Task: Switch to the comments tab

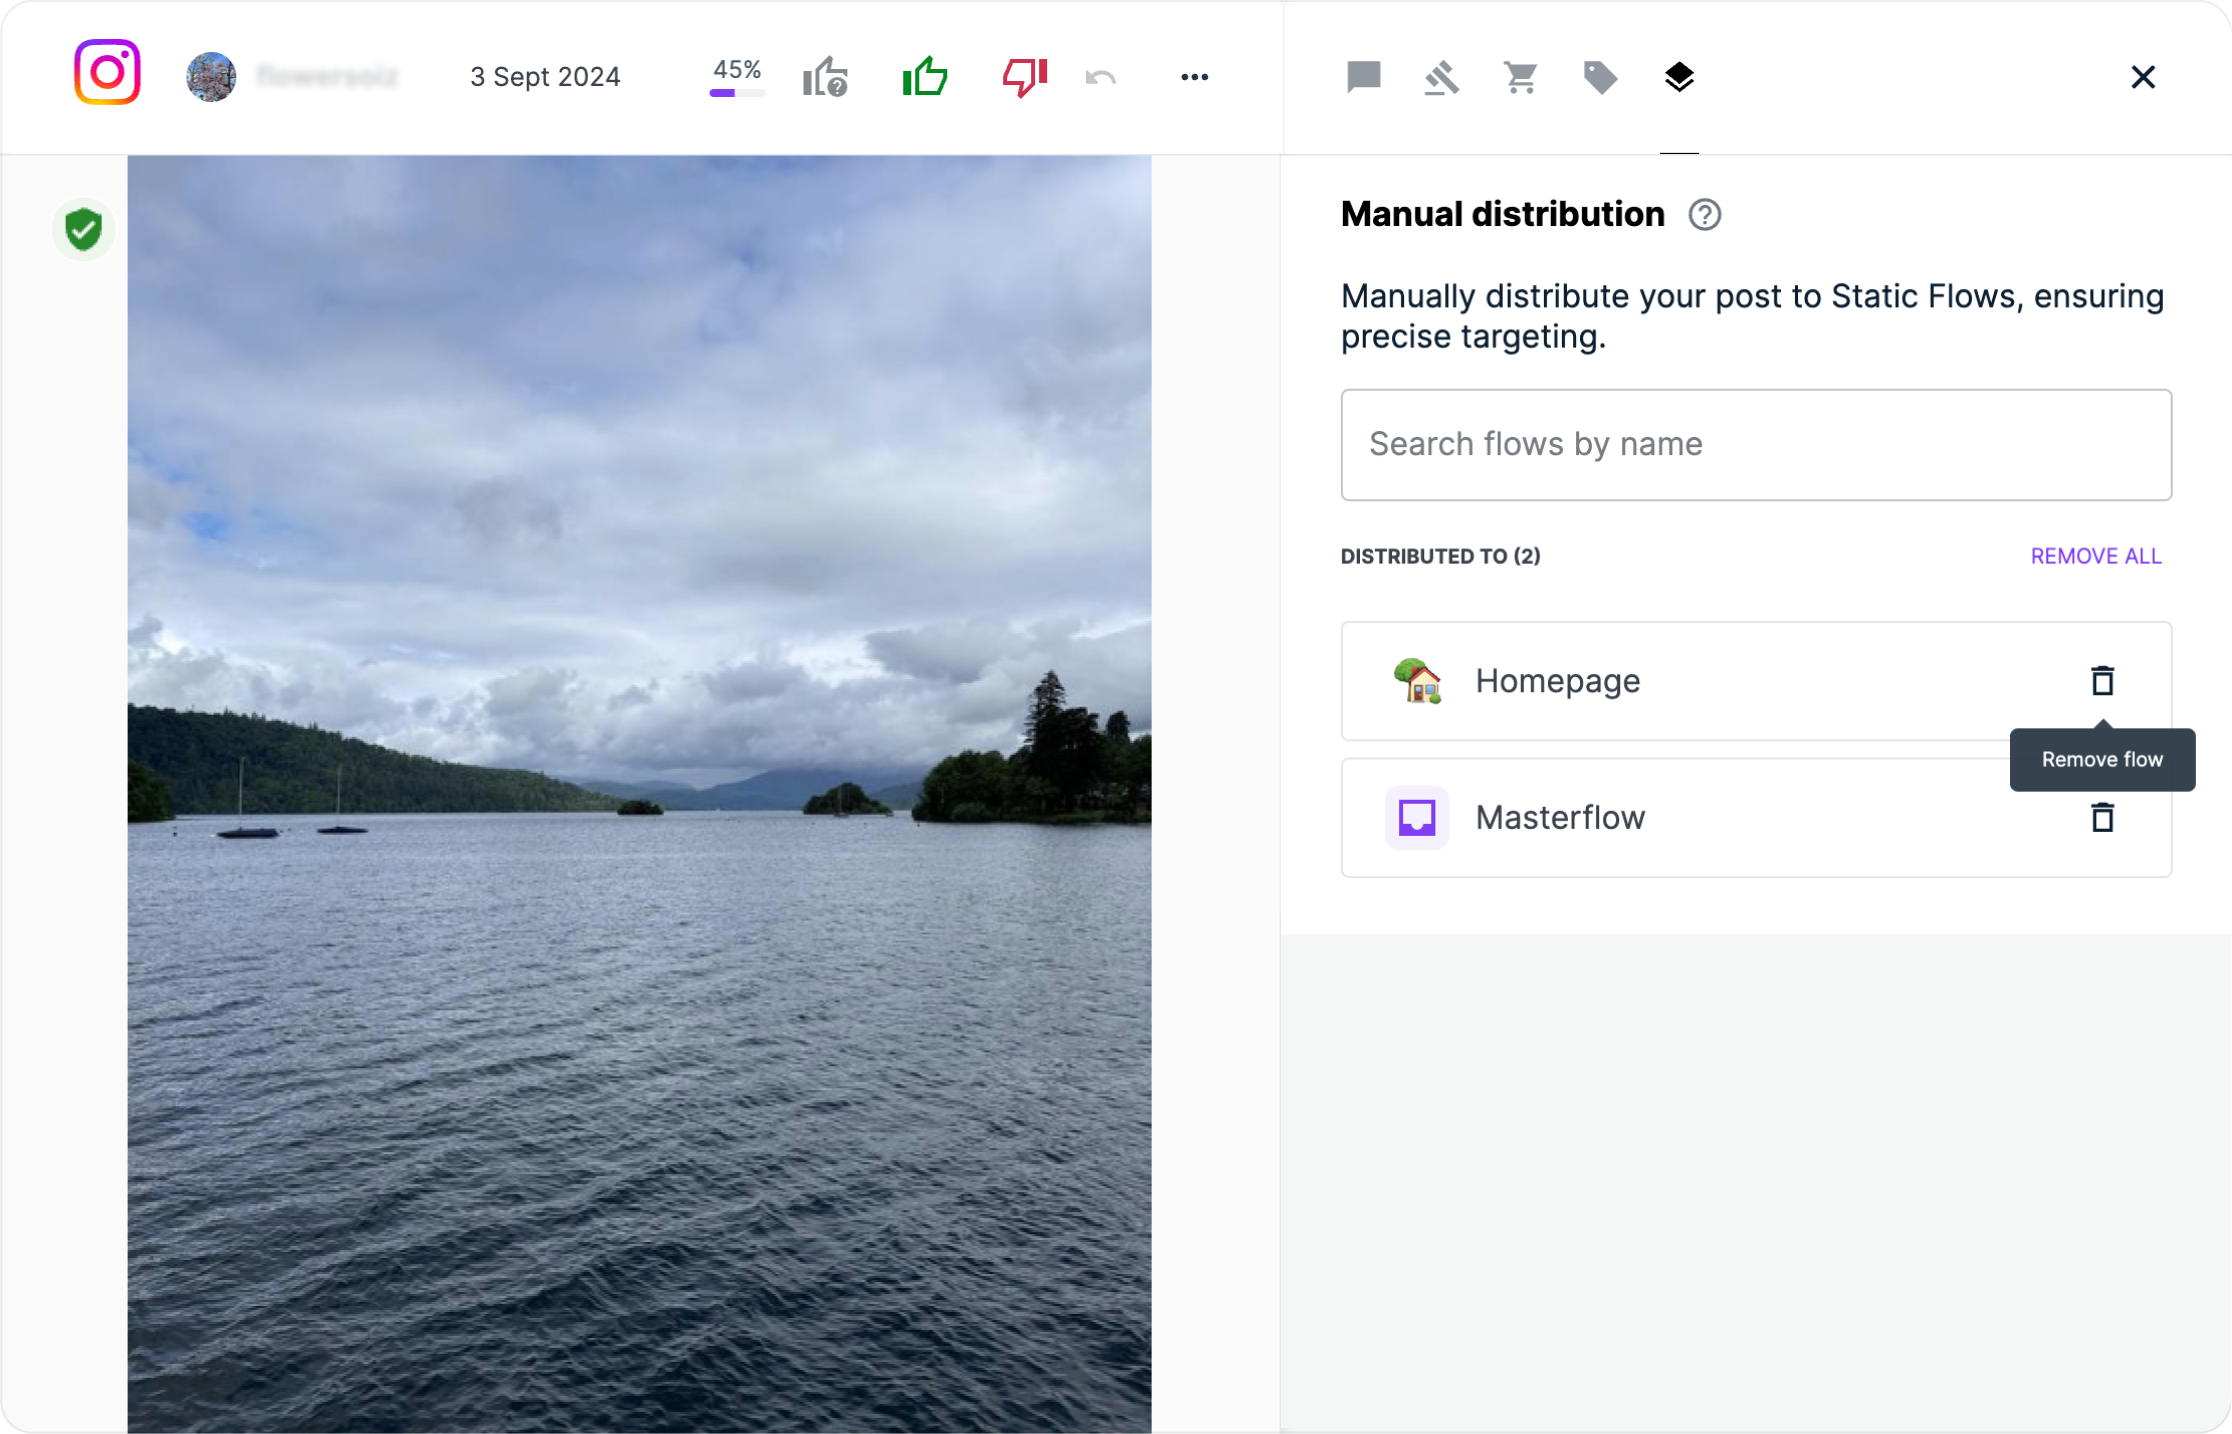Action: click(1363, 77)
